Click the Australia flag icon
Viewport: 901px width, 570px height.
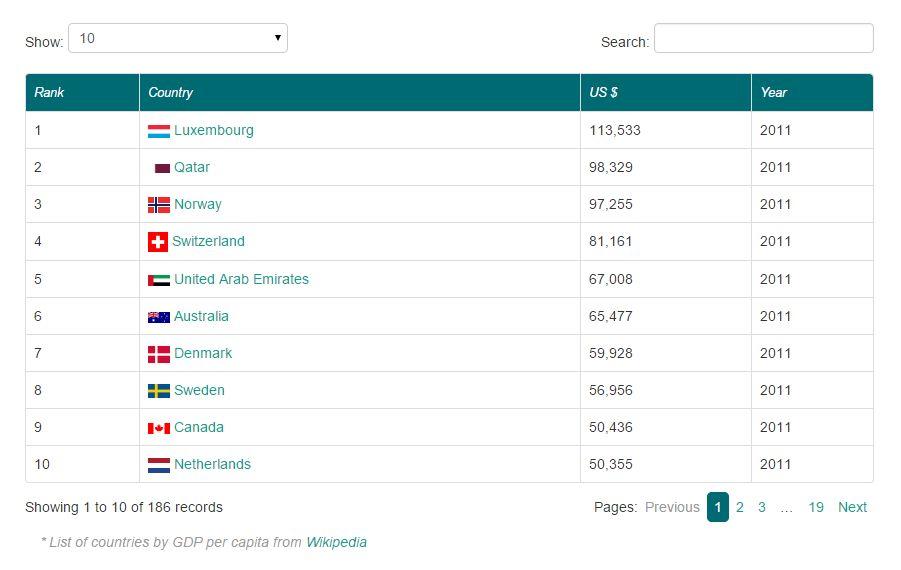click(159, 317)
